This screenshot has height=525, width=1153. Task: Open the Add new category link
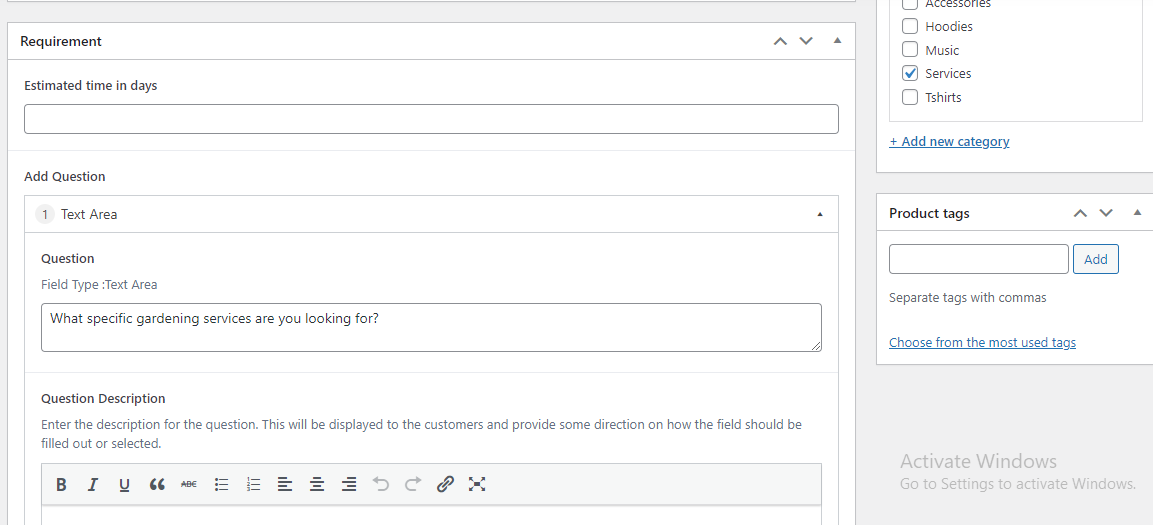(949, 141)
